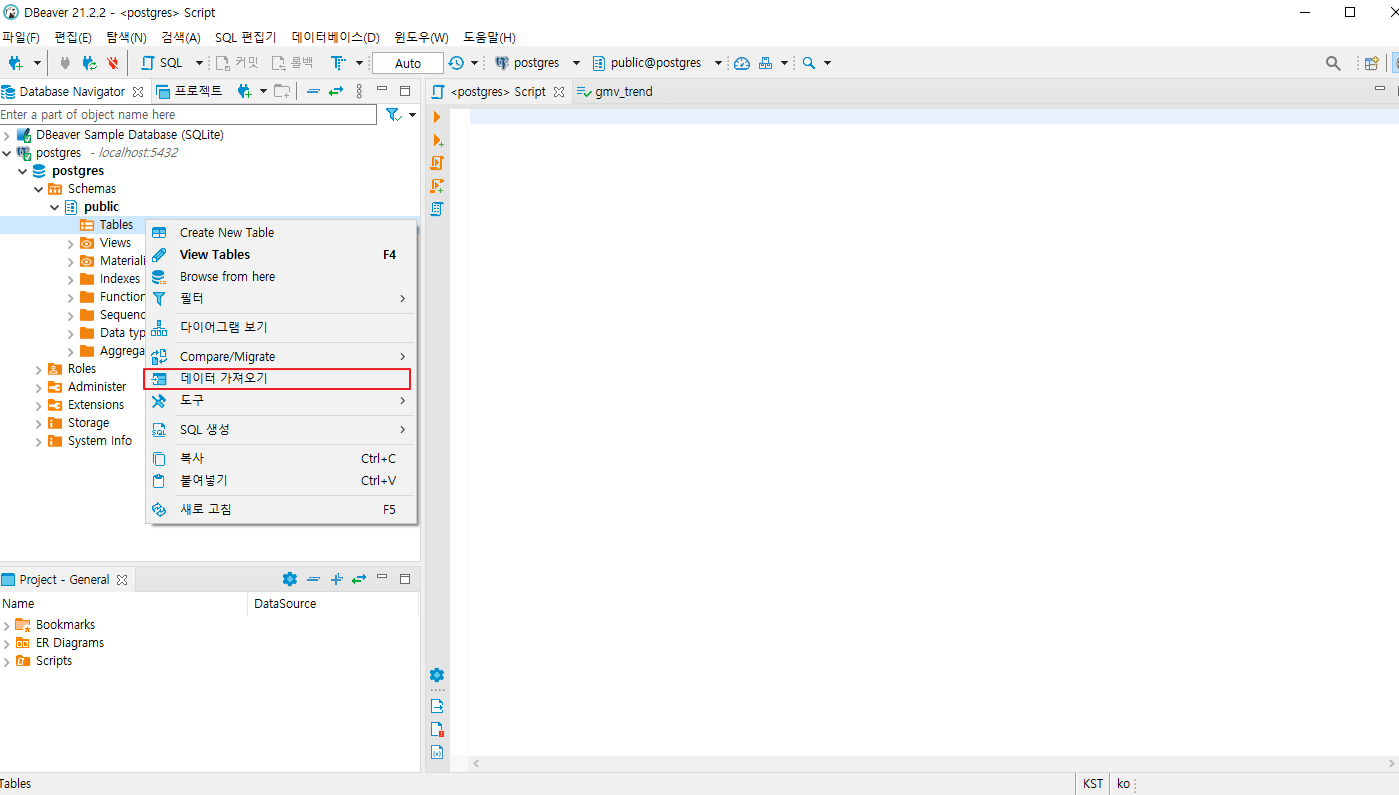Expand the Extensions tree node
1399x795 pixels.
pyautogui.click(x=39, y=405)
